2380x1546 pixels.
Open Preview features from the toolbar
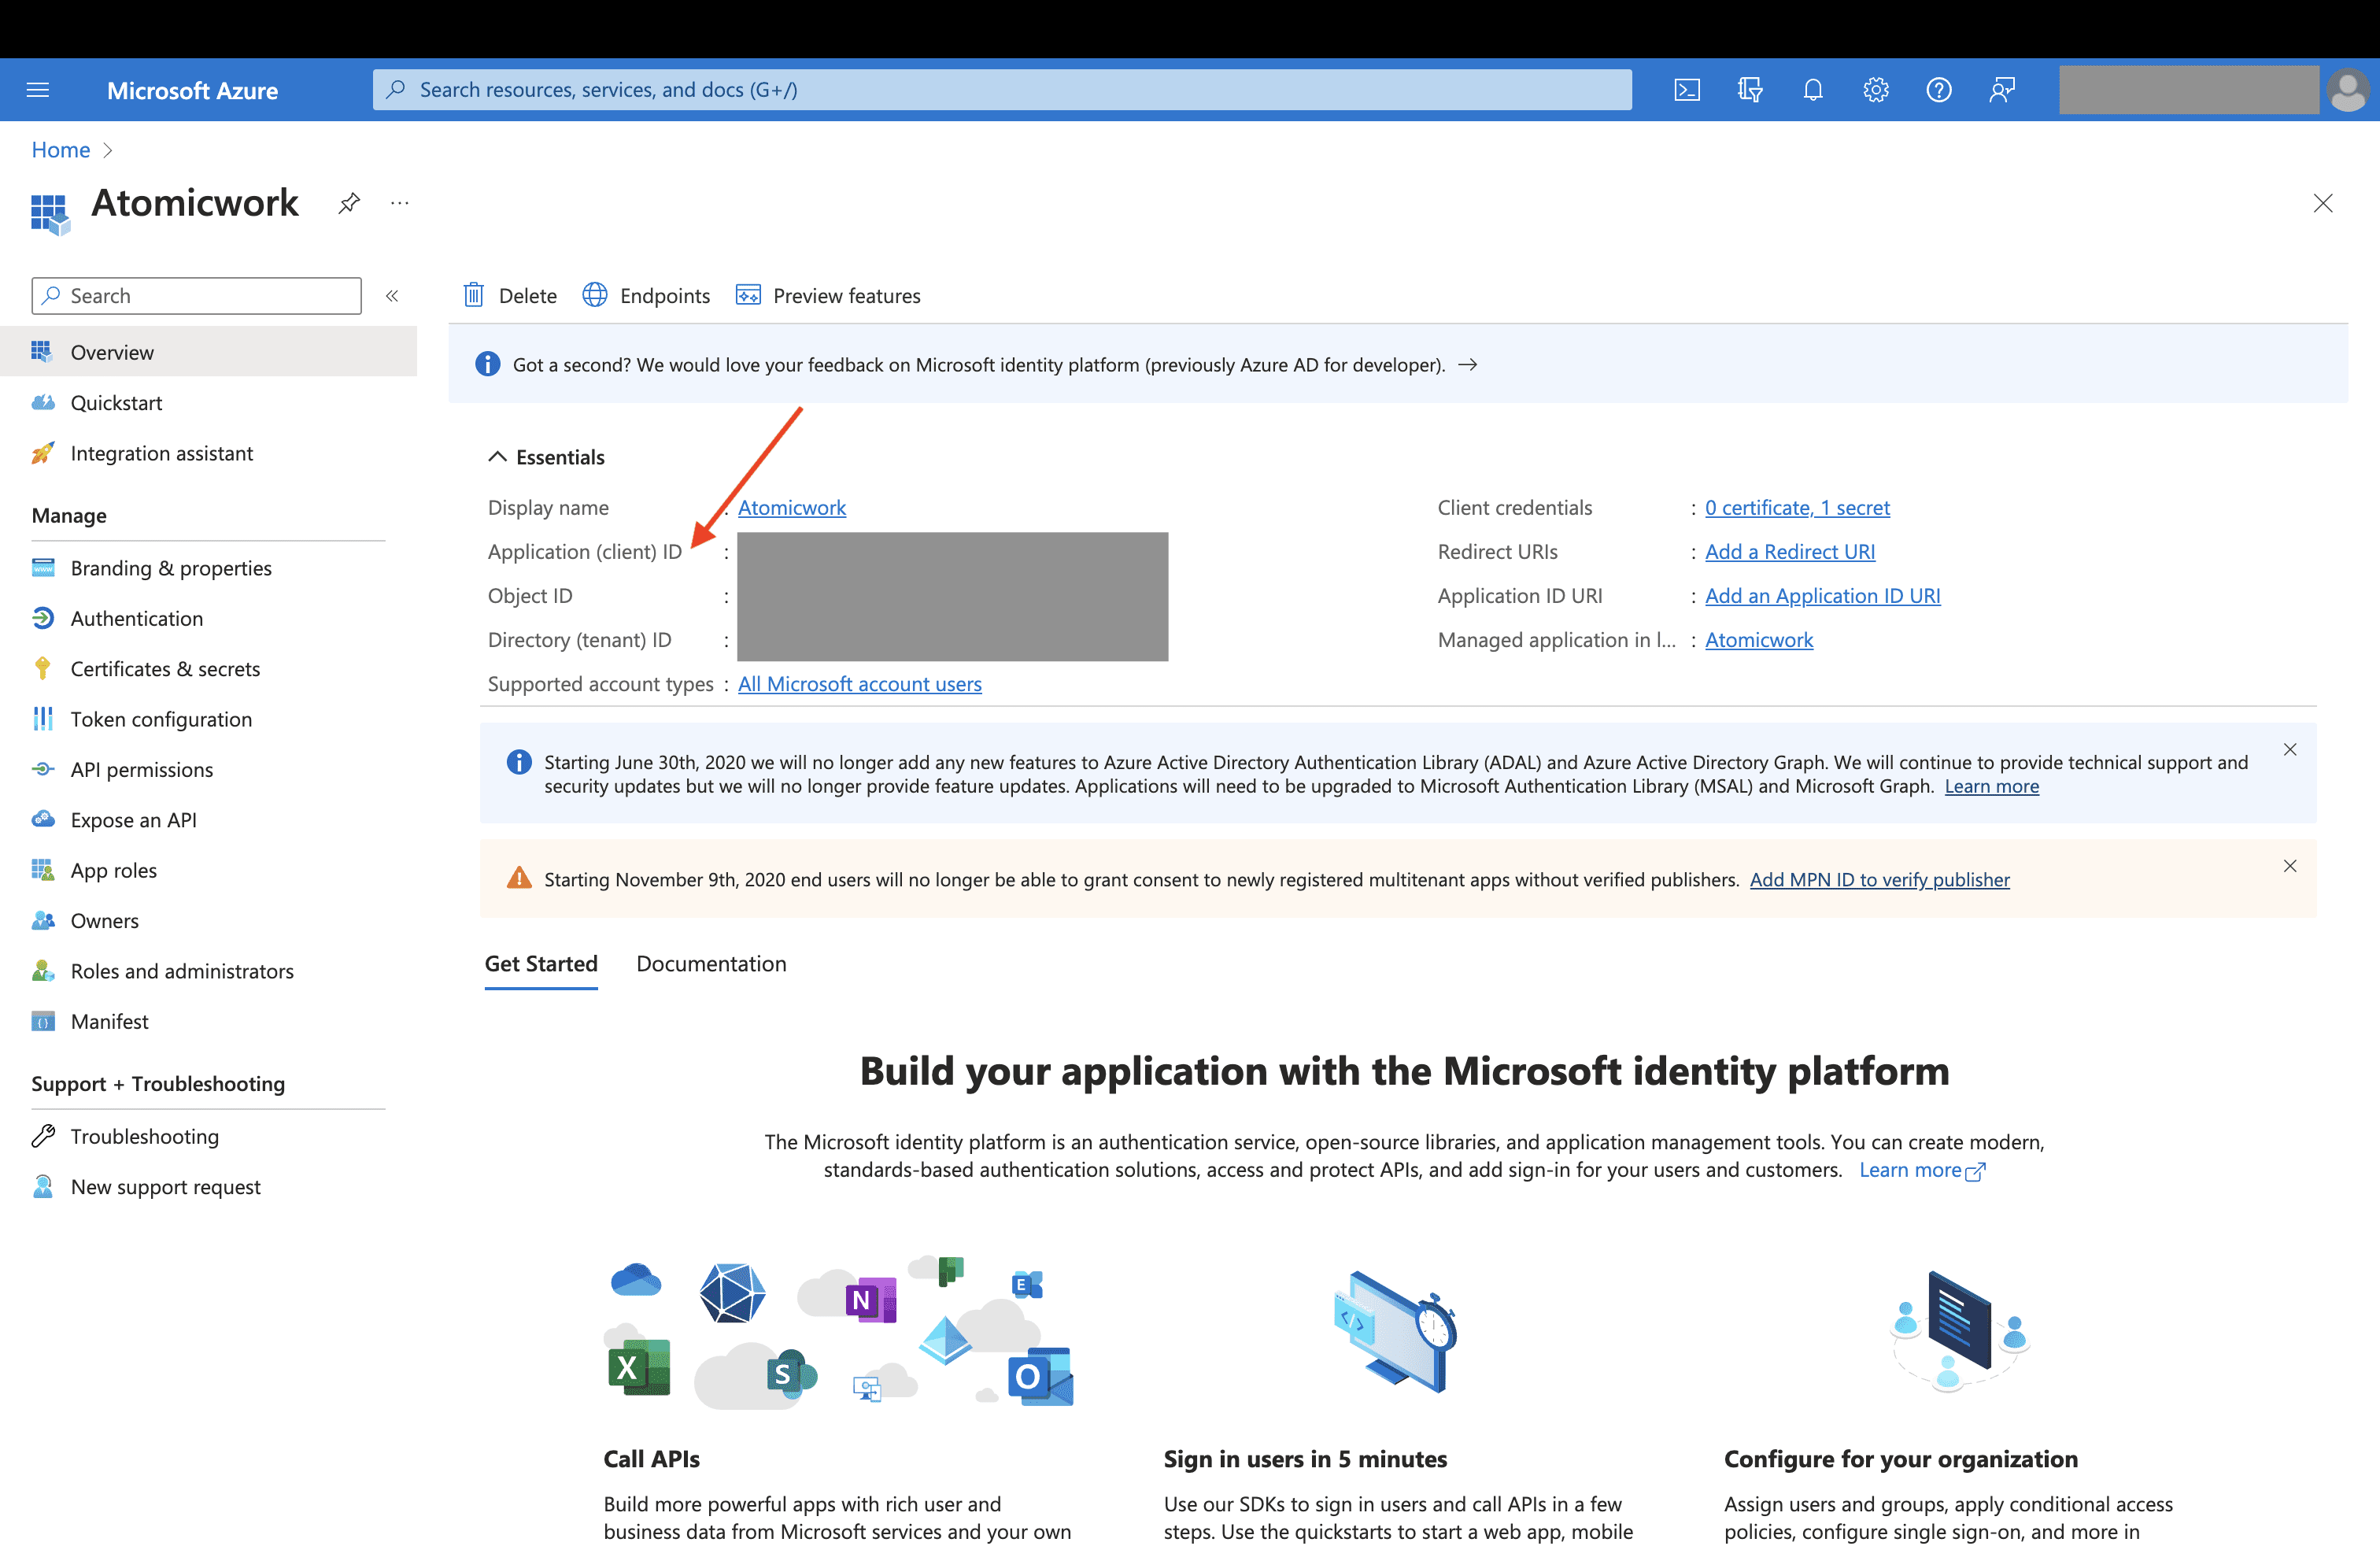pos(828,296)
